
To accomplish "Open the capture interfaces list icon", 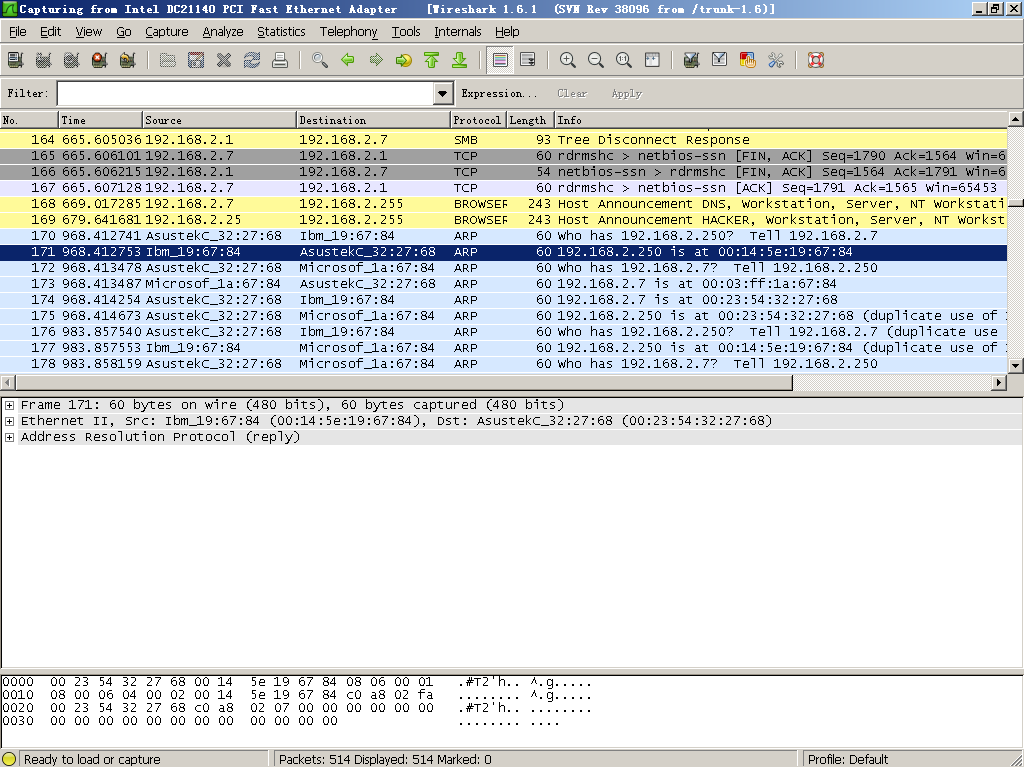I will click(15, 61).
